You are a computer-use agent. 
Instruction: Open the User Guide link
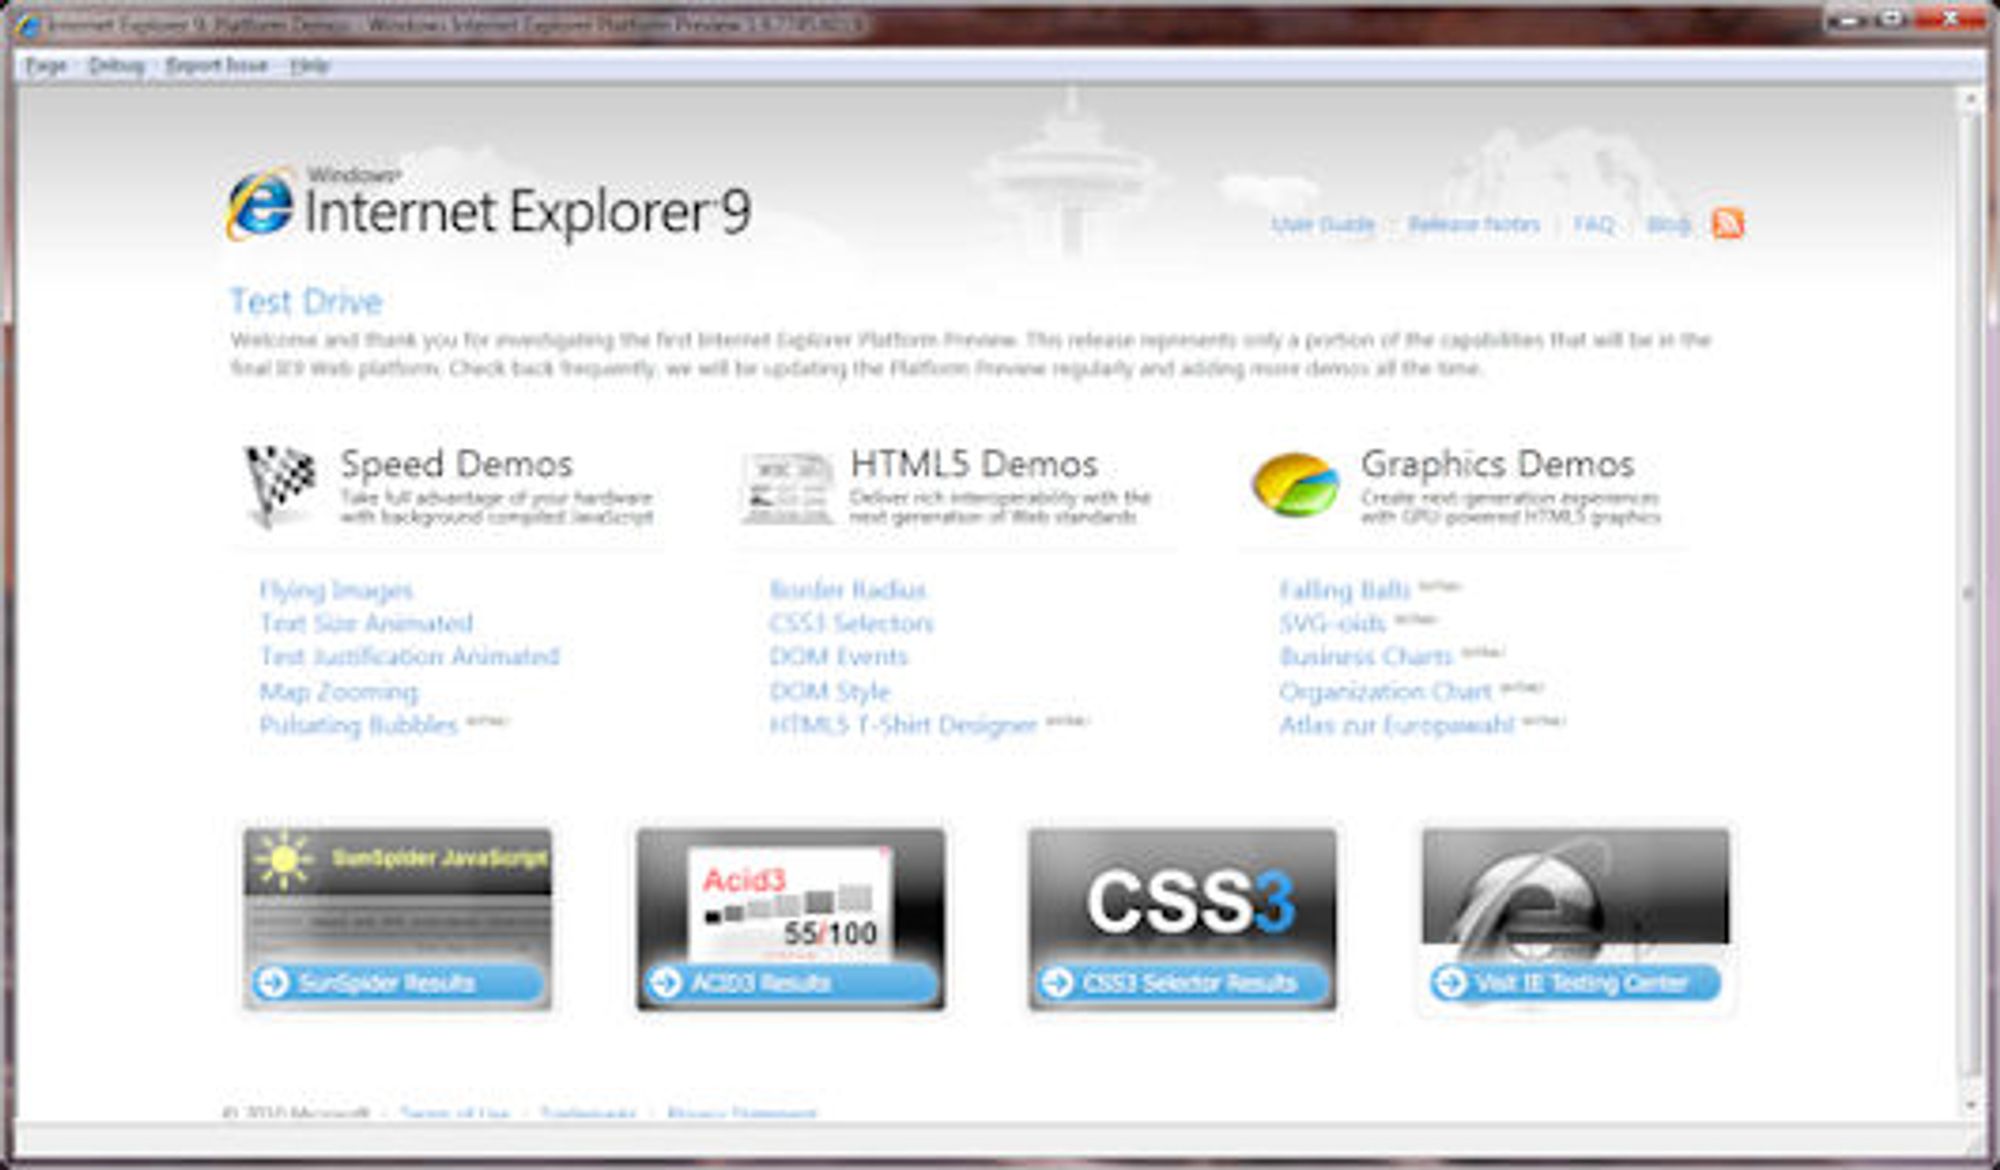click(1323, 224)
